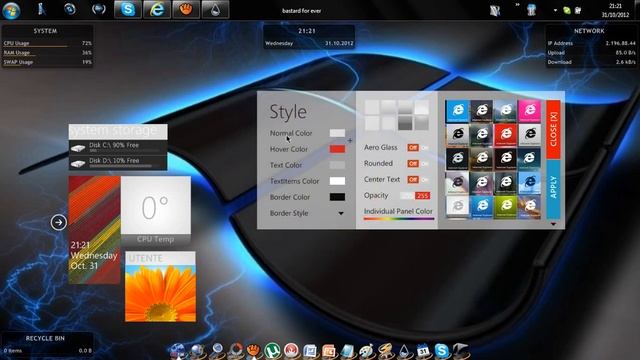The width and height of the screenshot is (640, 360).
Task: Toggle Center Text switch
Action: pyautogui.click(x=418, y=179)
